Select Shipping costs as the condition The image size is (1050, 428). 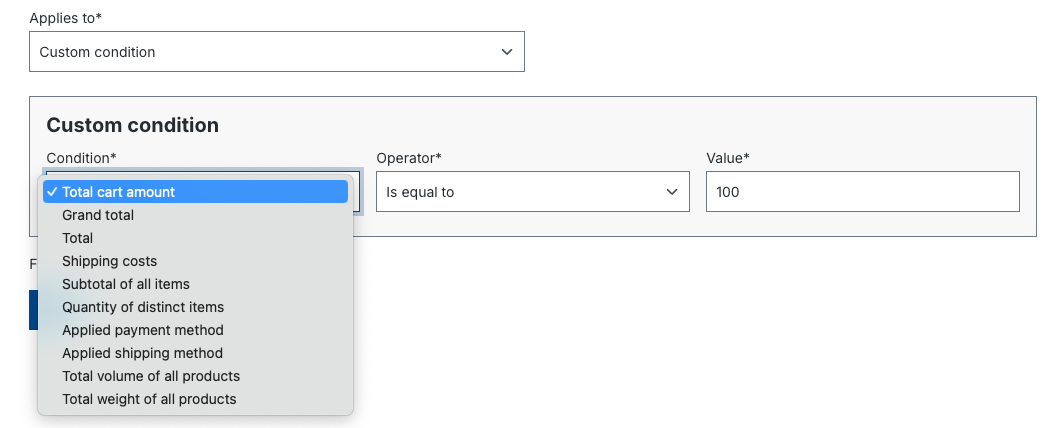pos(110,261)
